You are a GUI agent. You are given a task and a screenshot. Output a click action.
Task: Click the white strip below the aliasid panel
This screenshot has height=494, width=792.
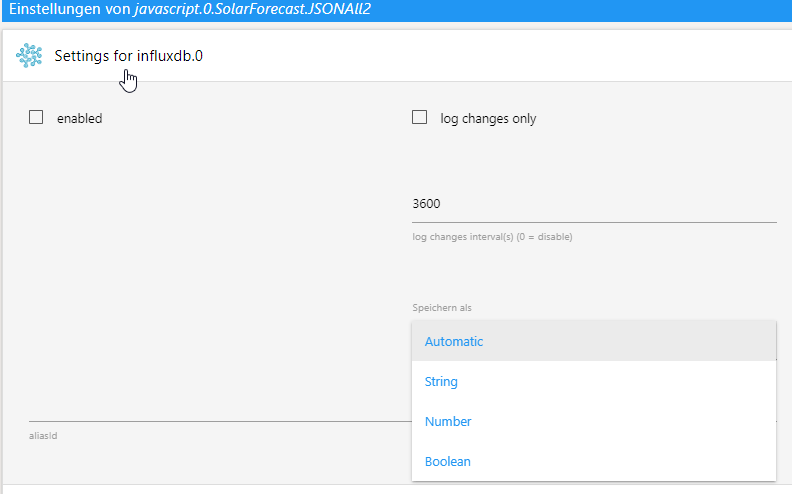click(200, 489)
